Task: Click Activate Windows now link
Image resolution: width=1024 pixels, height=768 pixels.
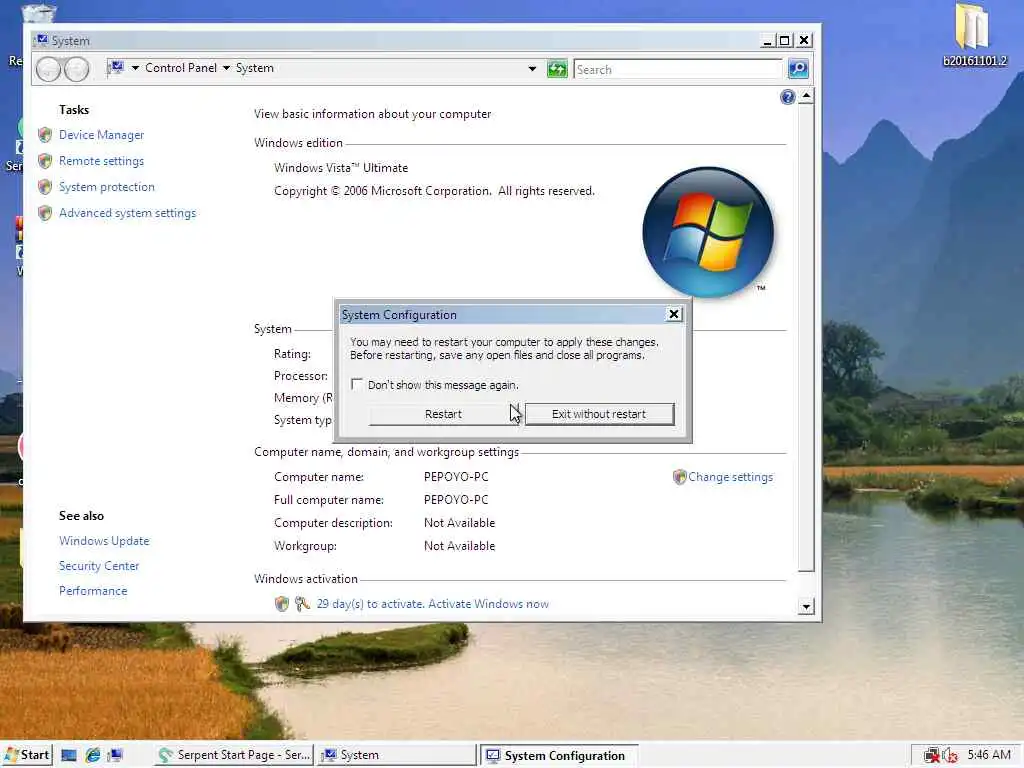Action: [488, 604]
